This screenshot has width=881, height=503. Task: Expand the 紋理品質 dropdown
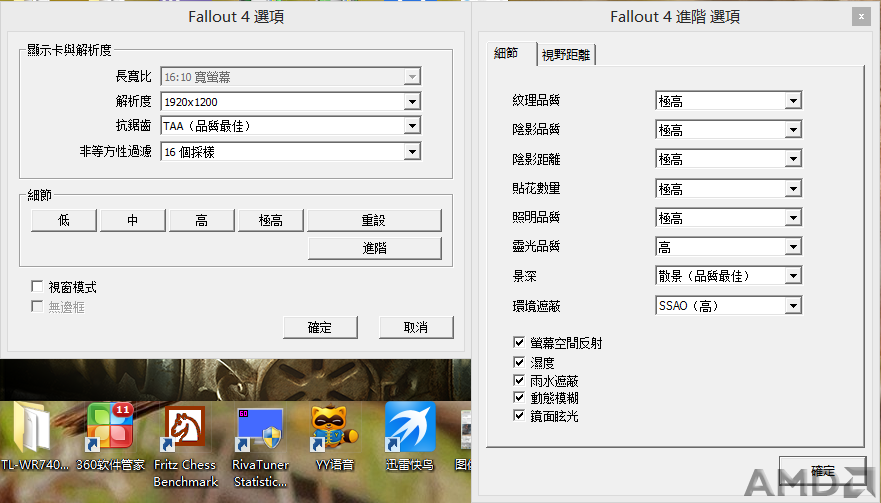pos(728,101)
